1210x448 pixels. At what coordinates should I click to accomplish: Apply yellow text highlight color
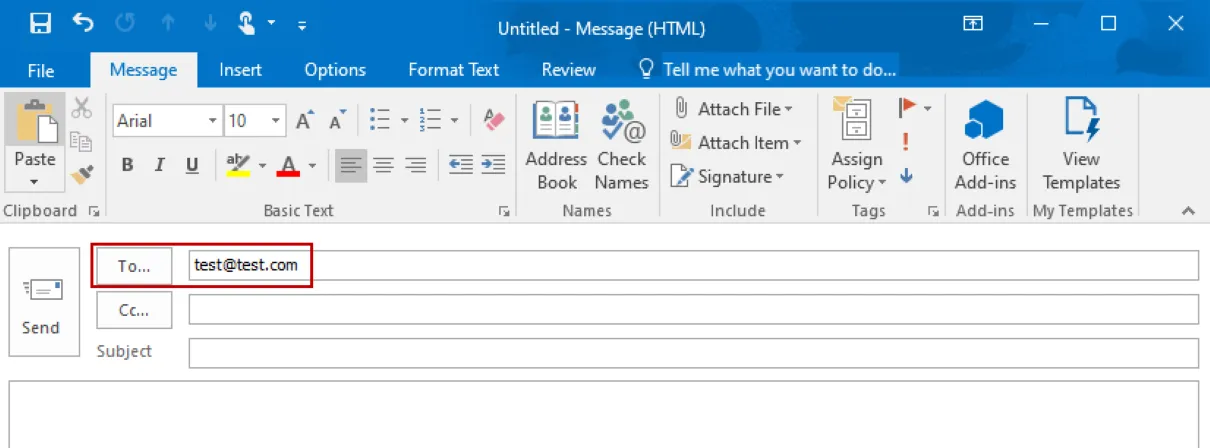[238, 165]
